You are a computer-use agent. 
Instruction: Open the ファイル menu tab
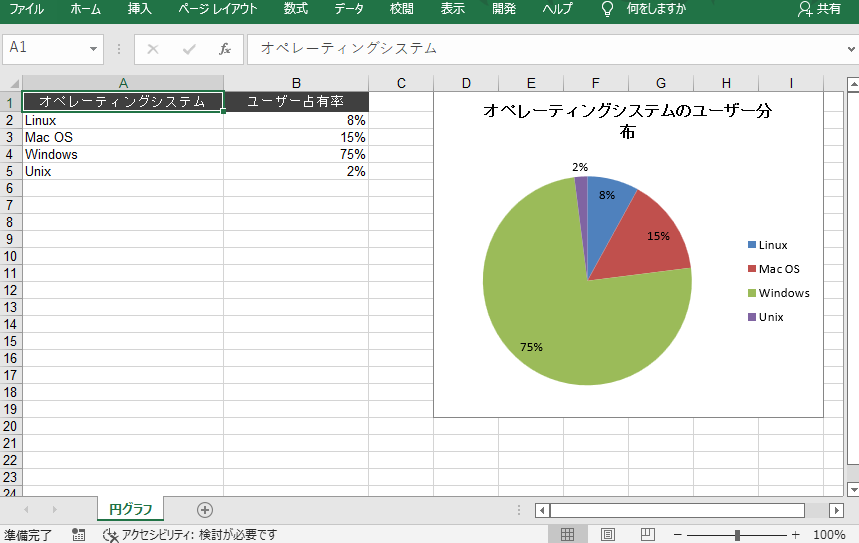(26, 9)
